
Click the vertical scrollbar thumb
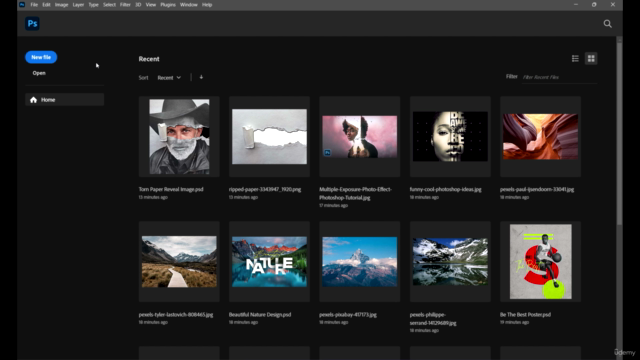[619, 133]
